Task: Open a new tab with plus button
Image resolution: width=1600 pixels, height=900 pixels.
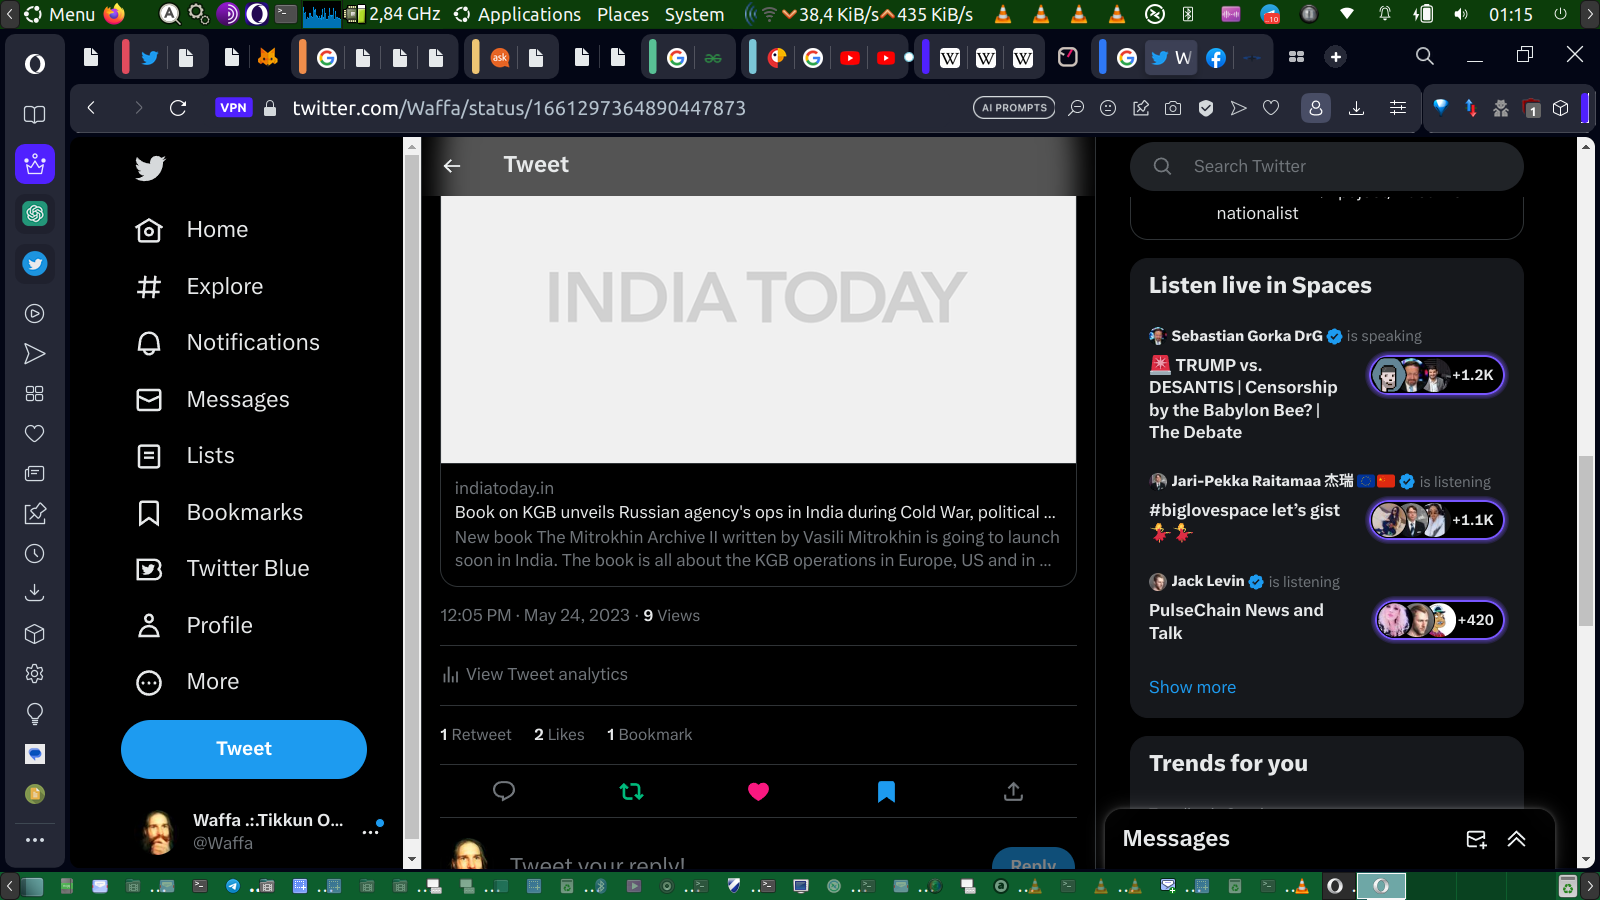Action: [1336, 57]
